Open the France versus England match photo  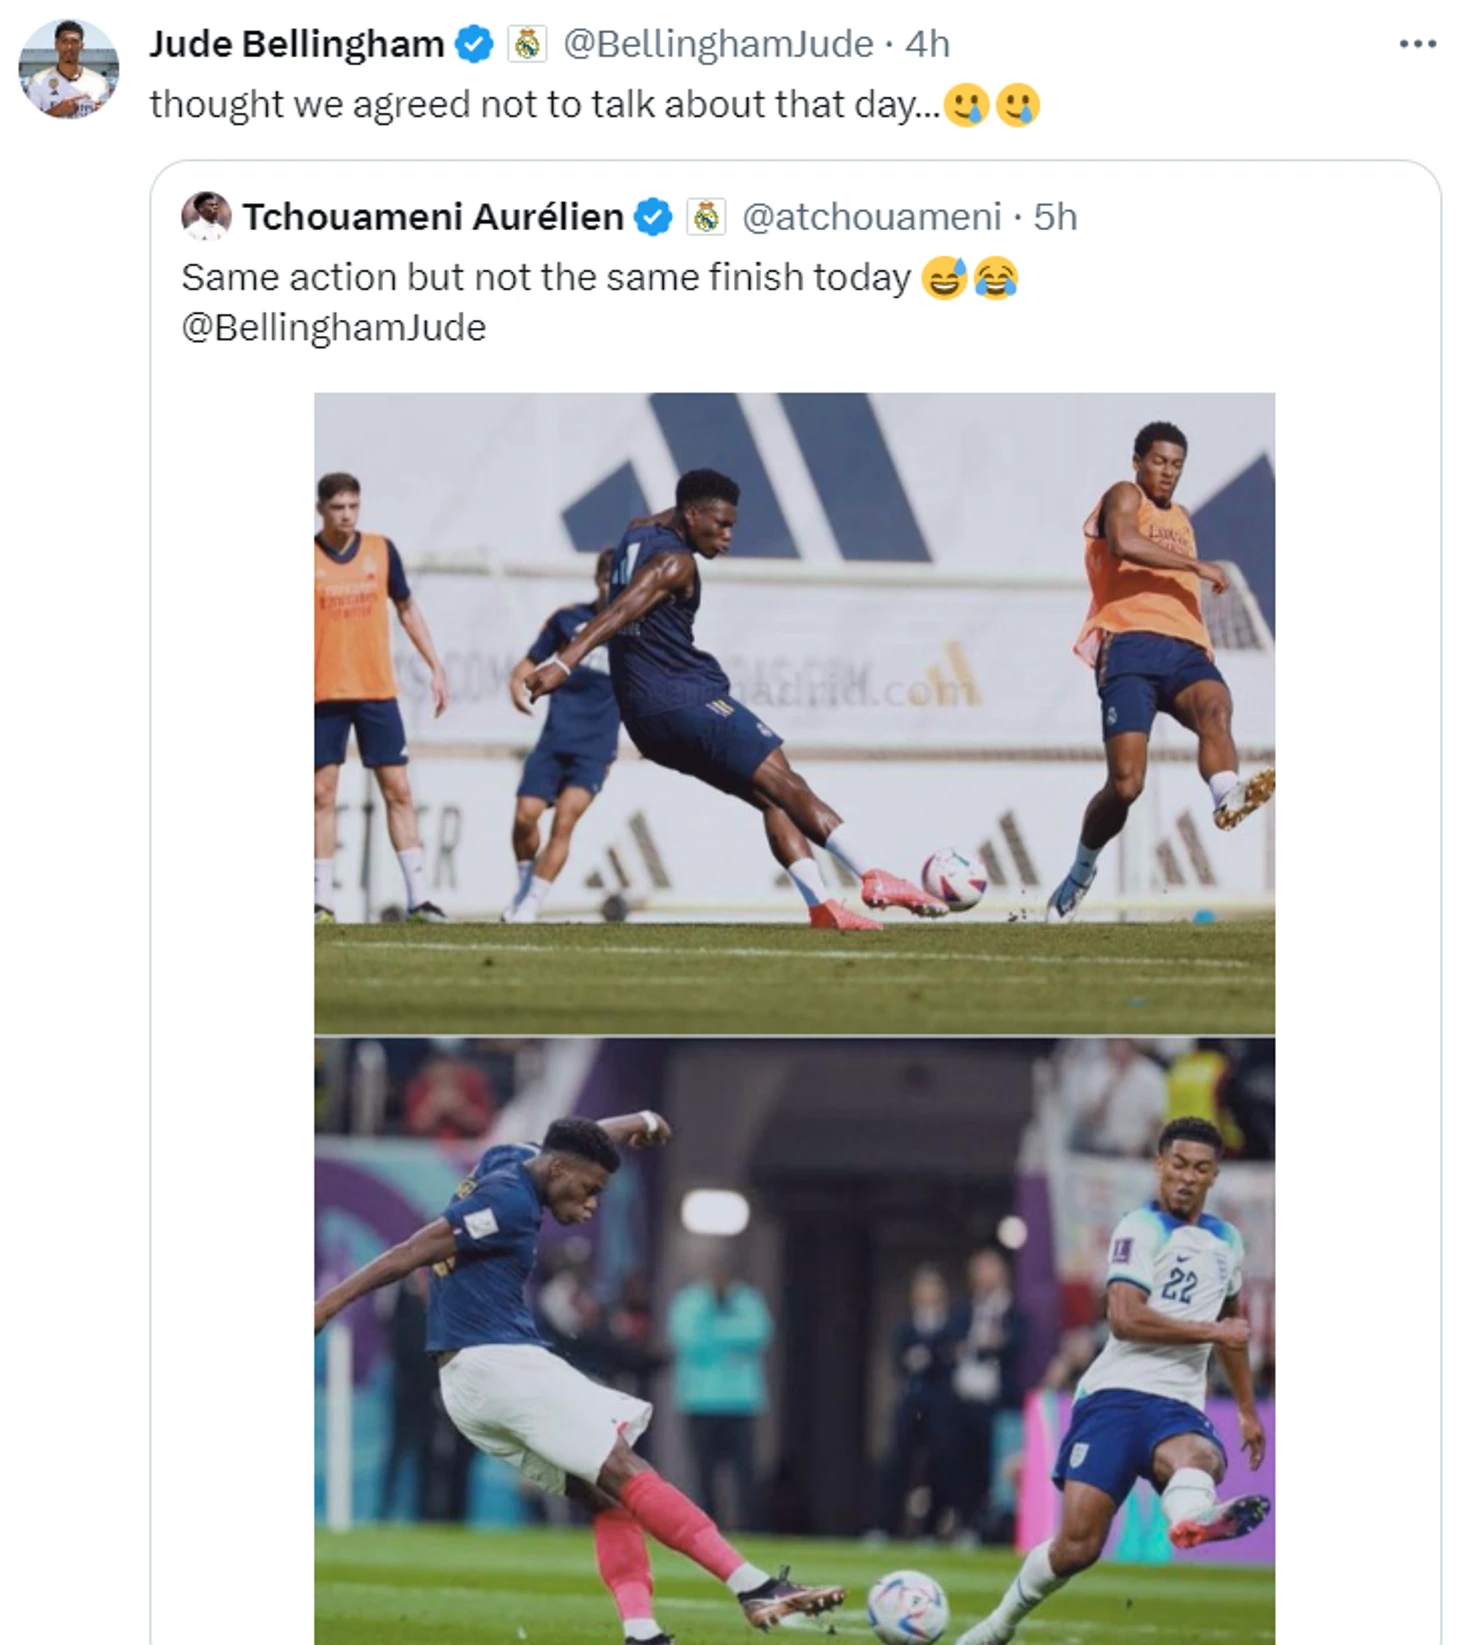point(794,1340)
